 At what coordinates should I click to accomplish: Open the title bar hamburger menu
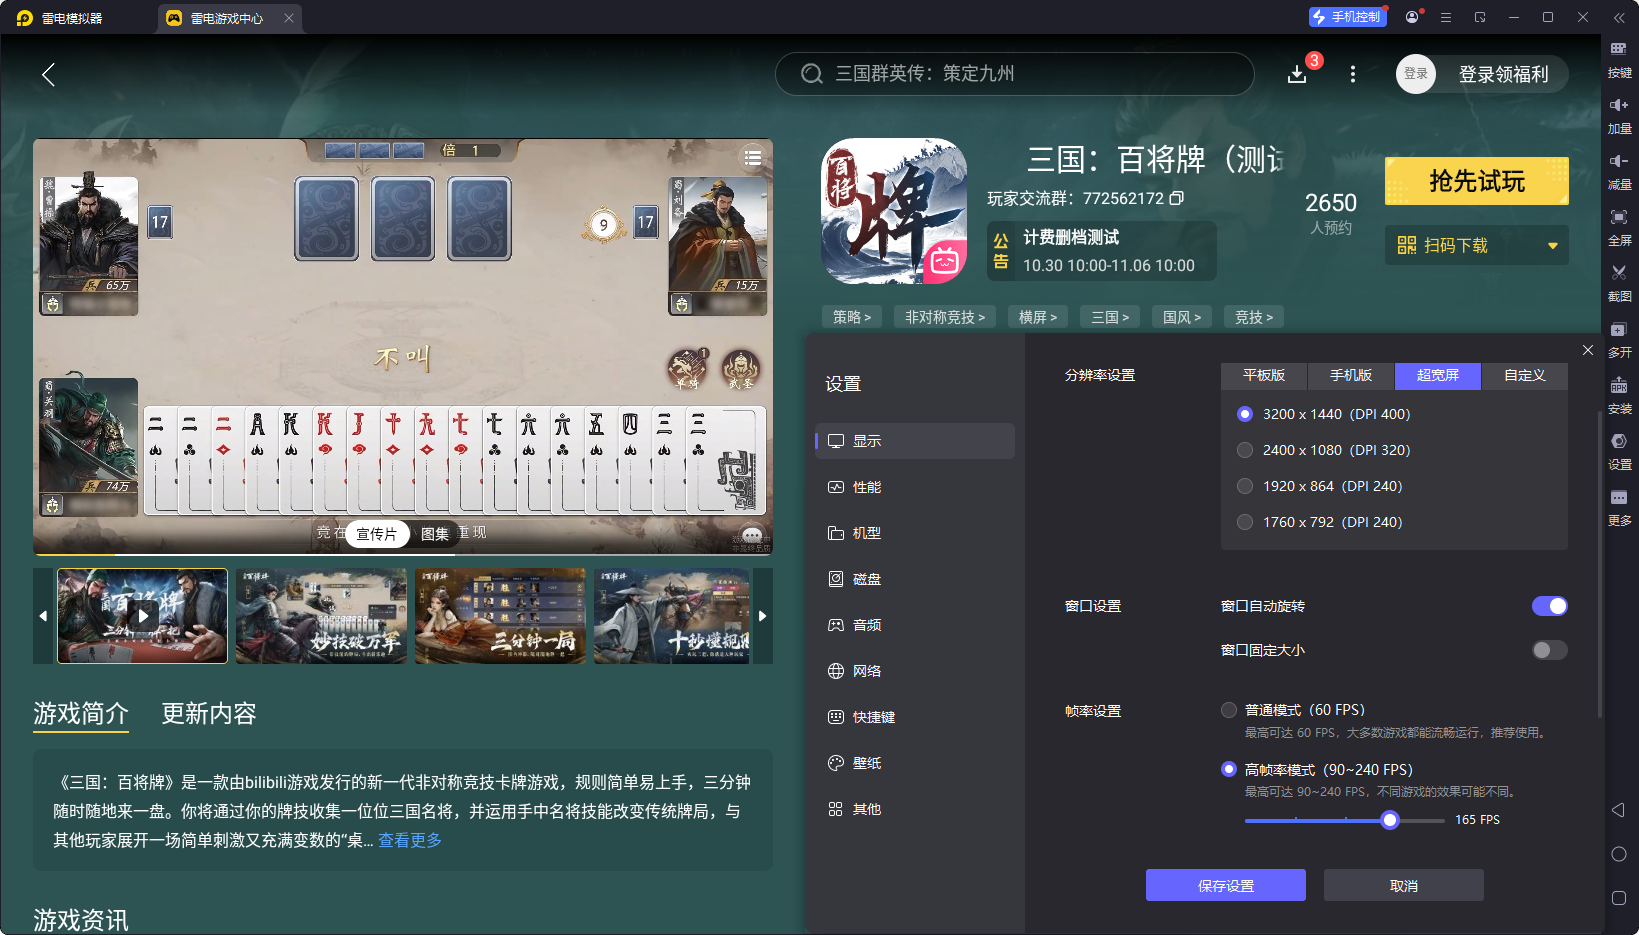point(1446,17)
